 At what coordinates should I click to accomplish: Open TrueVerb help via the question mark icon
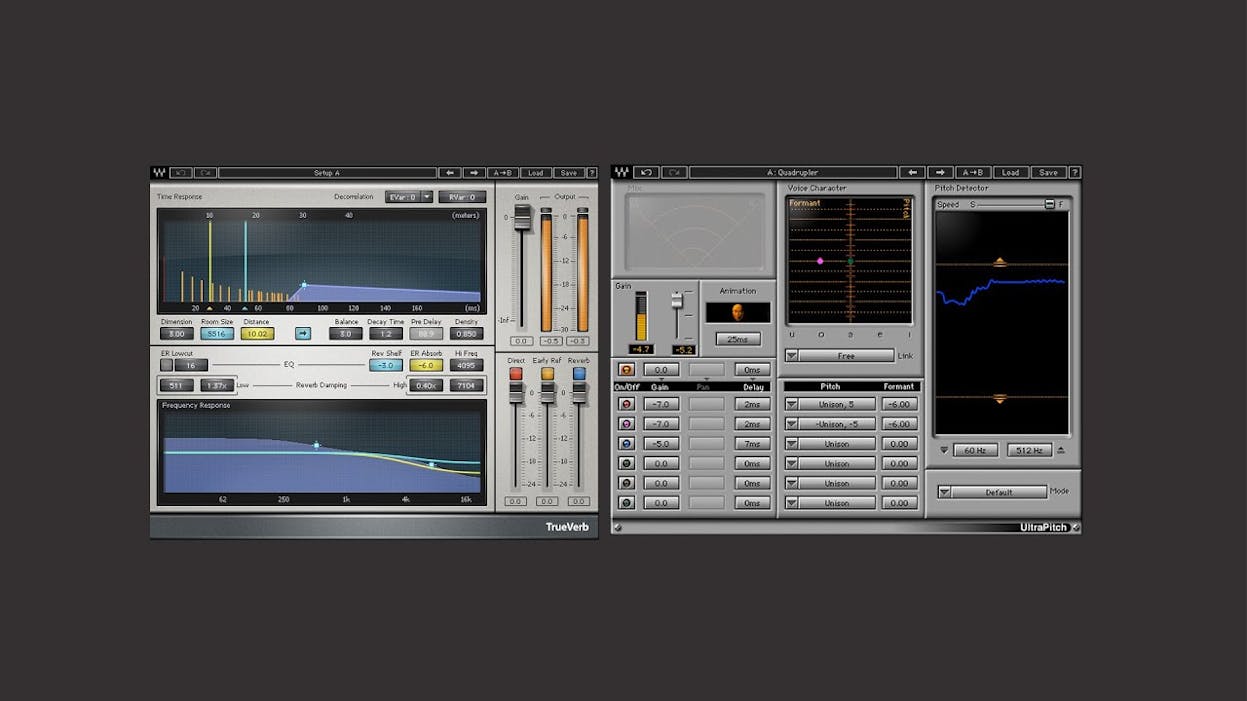point(591,172)
